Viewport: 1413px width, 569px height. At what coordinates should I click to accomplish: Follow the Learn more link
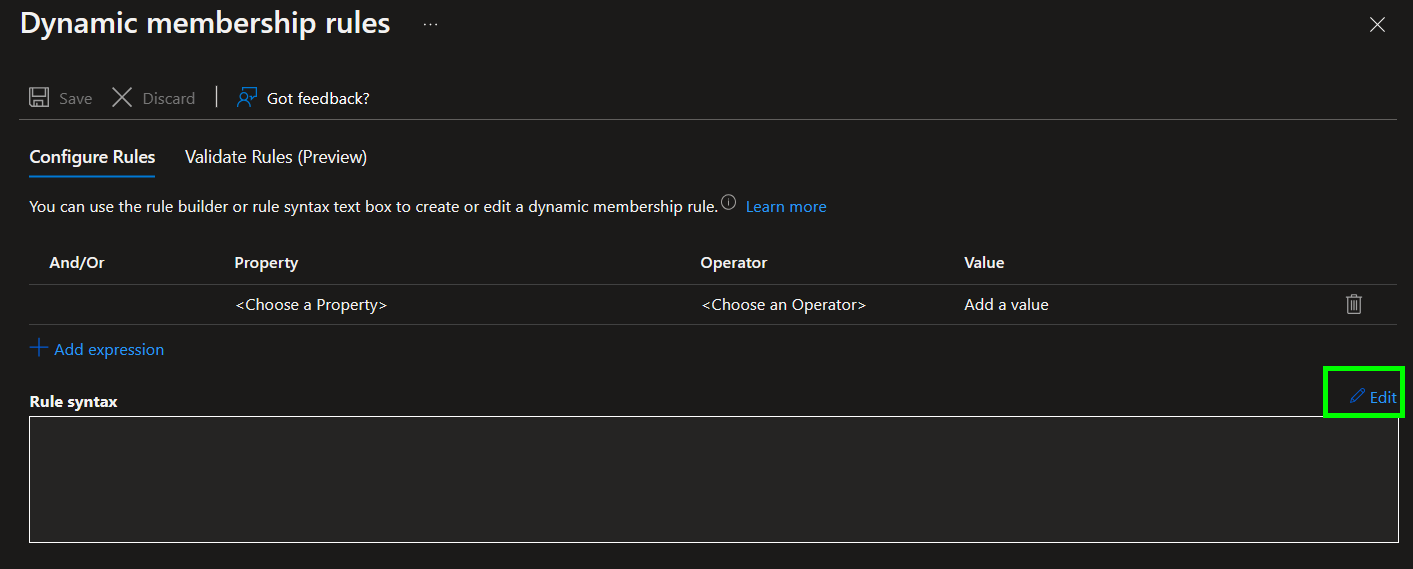coord(785,206)
